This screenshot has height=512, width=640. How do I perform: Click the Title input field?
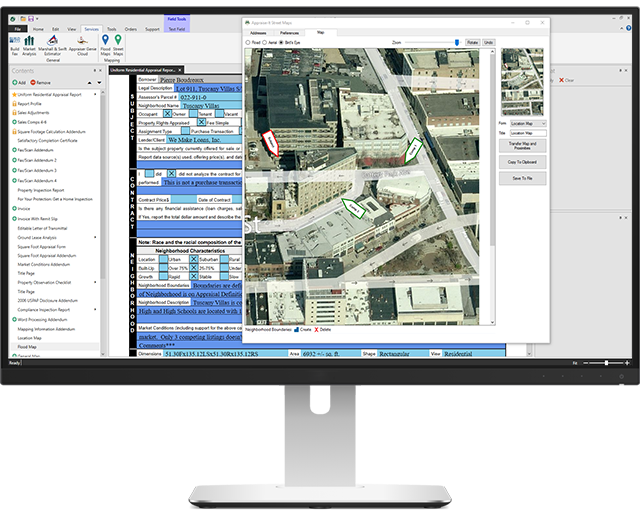[x=528, y=133]
